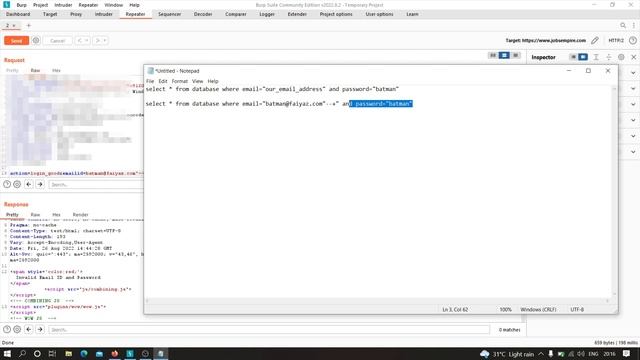Close Repeater tab 2 with its x
The width and height of the screenshot is (640, 360).
14,25
